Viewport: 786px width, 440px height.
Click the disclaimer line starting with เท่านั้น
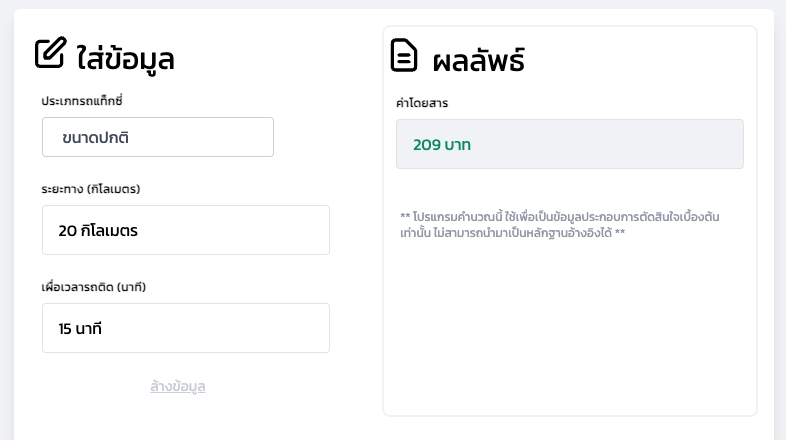[x=511, y=232]
